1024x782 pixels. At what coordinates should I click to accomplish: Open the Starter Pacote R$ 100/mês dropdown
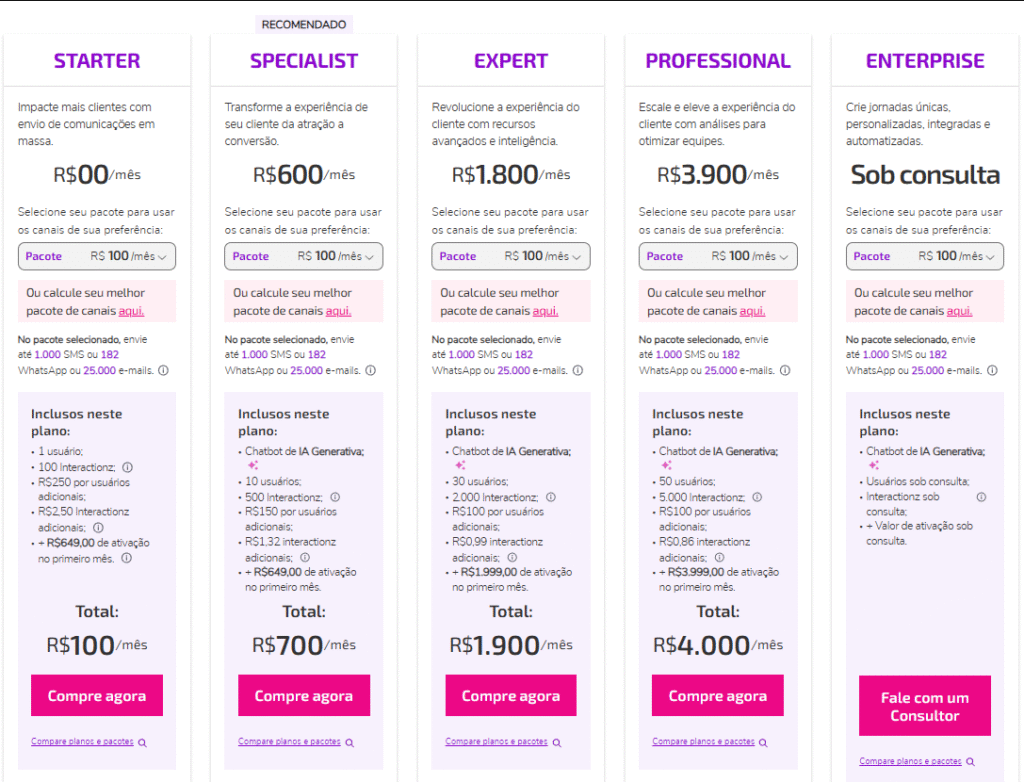point(97,256)
